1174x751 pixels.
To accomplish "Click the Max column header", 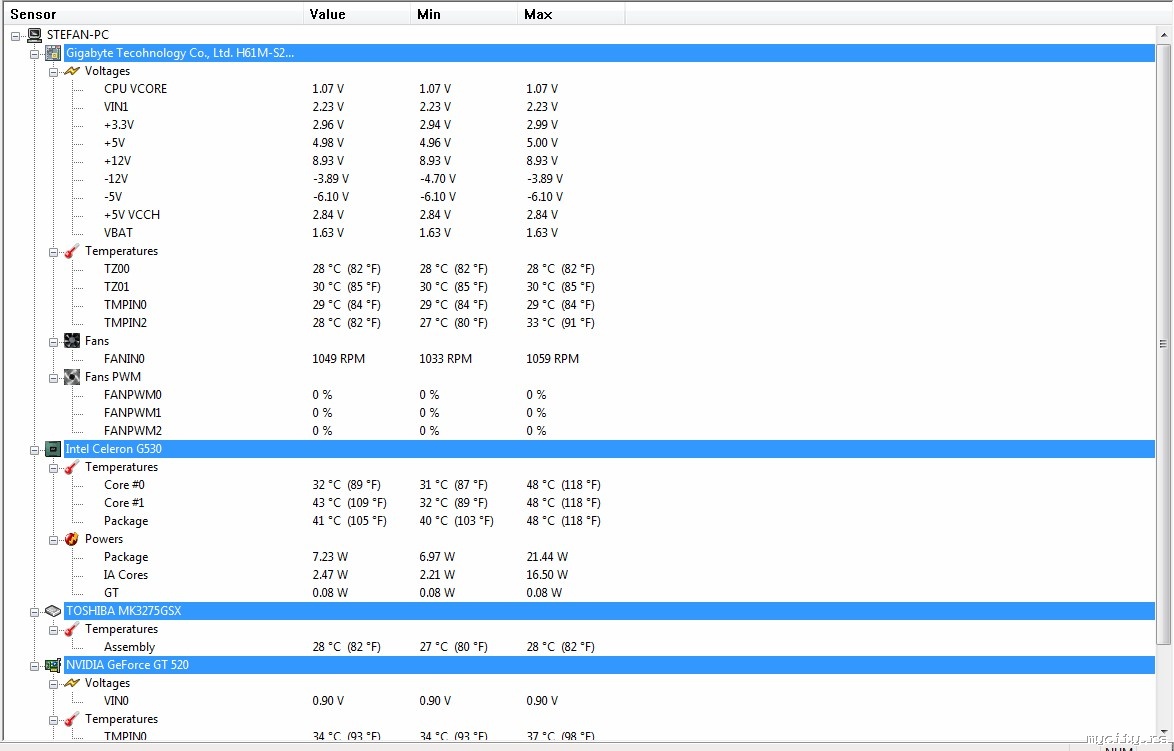I will 571,14.
